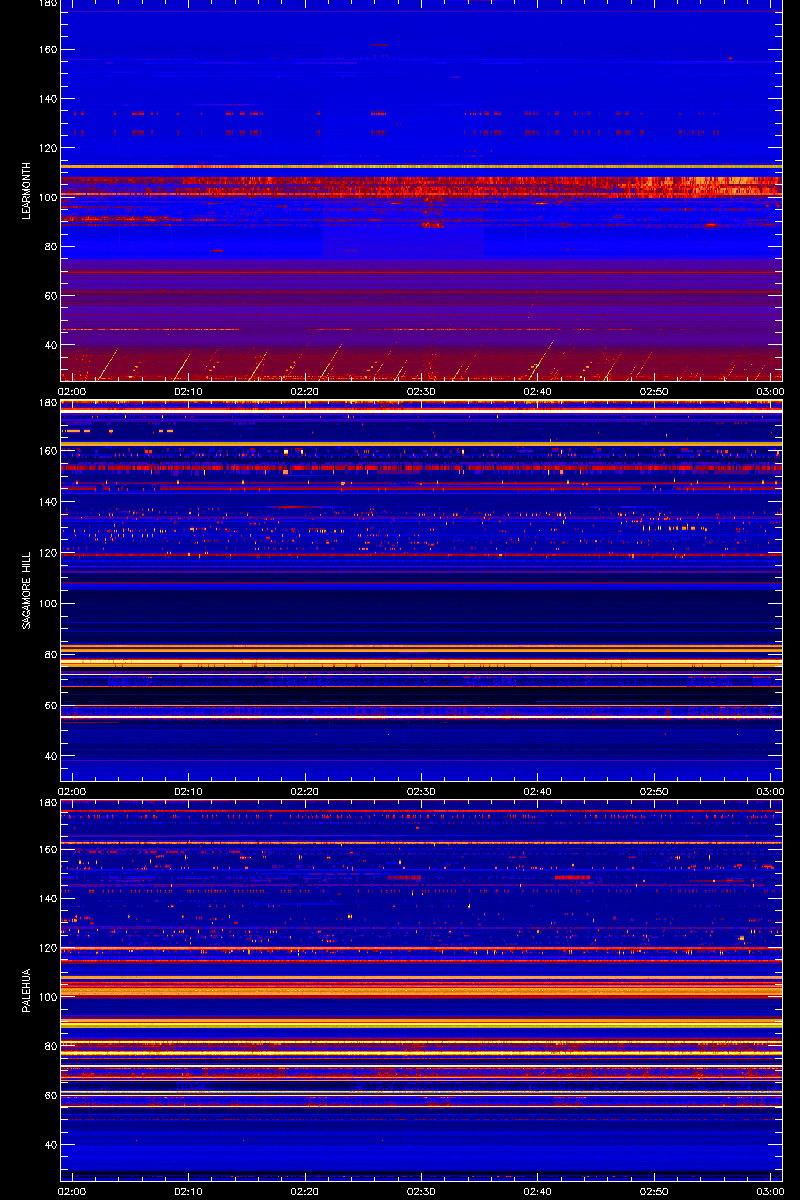Click the 100 frequency tick on Palehua axis
This screenshot has width=800, height=1200.
(47, 997)
